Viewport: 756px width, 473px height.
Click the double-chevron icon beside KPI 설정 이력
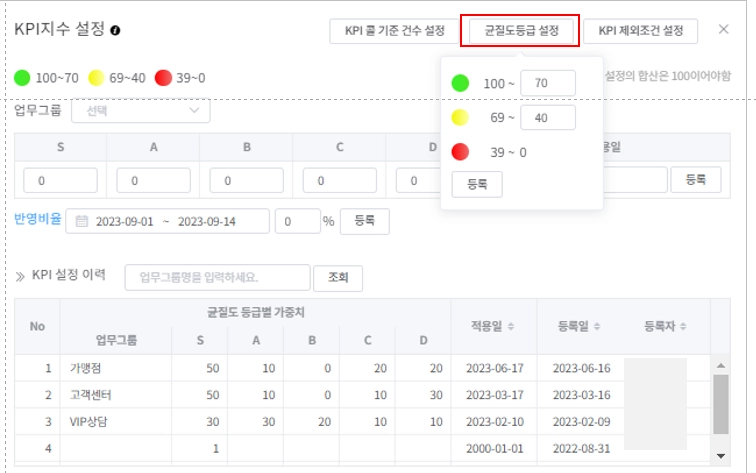point(20,276)
